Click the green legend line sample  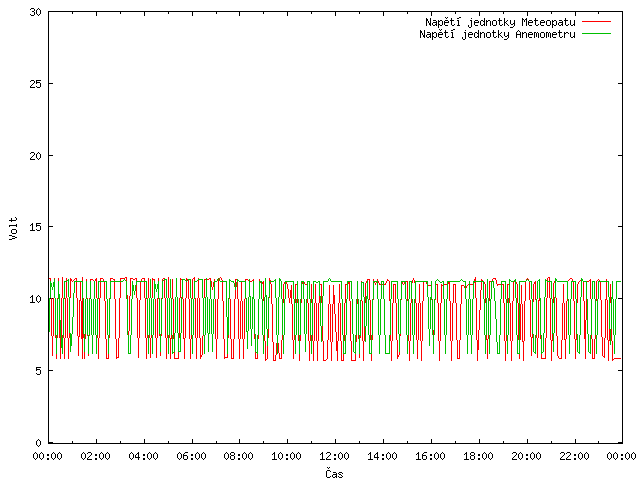pyautogui.click(x=596, y=33)
